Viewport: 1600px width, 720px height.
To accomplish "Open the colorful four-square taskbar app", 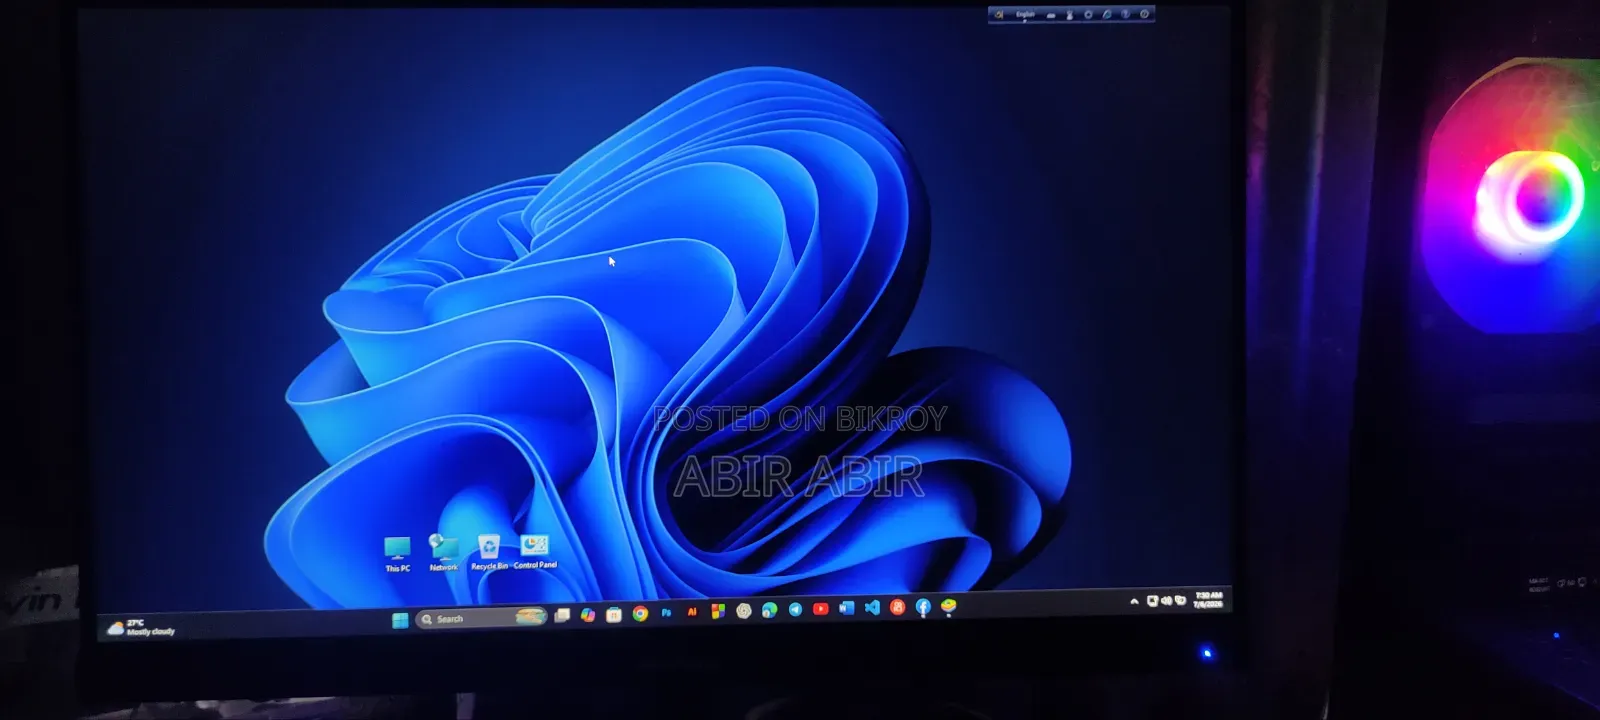I will pyautogui.click(x=717, y=611).
